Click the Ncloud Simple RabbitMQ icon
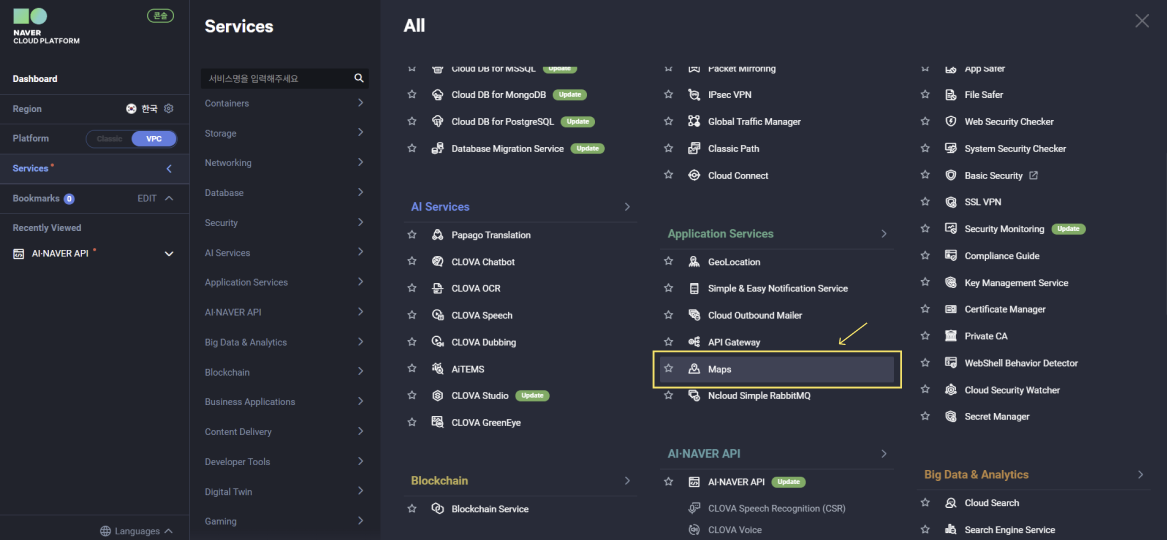Viewport: 1167px width, 540px height. pyautogui.click(x=694, y=396)
